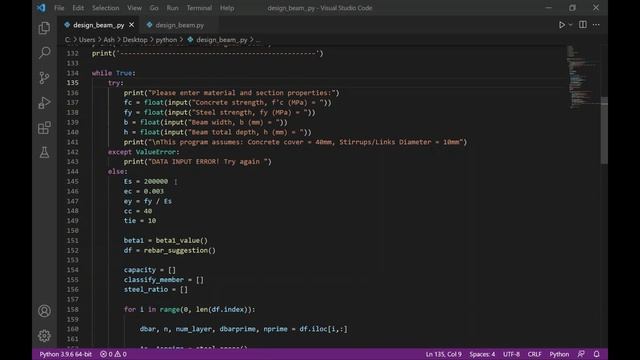The width and height of the screenshot is (640, 360).
Task: Select language mode Python in status bar
Action: coord(559,354)
